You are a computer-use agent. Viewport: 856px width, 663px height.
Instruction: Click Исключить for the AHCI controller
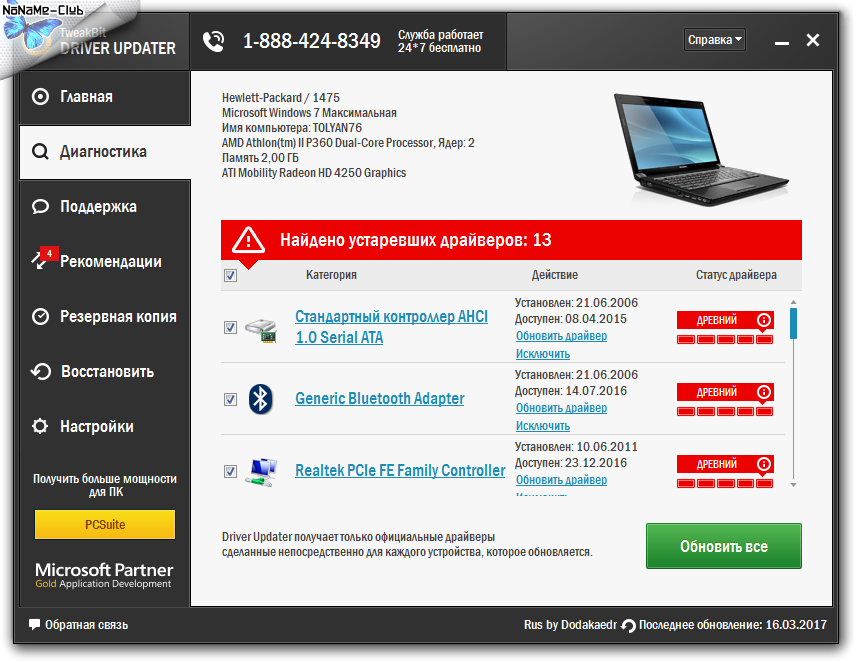pos(543,354)
